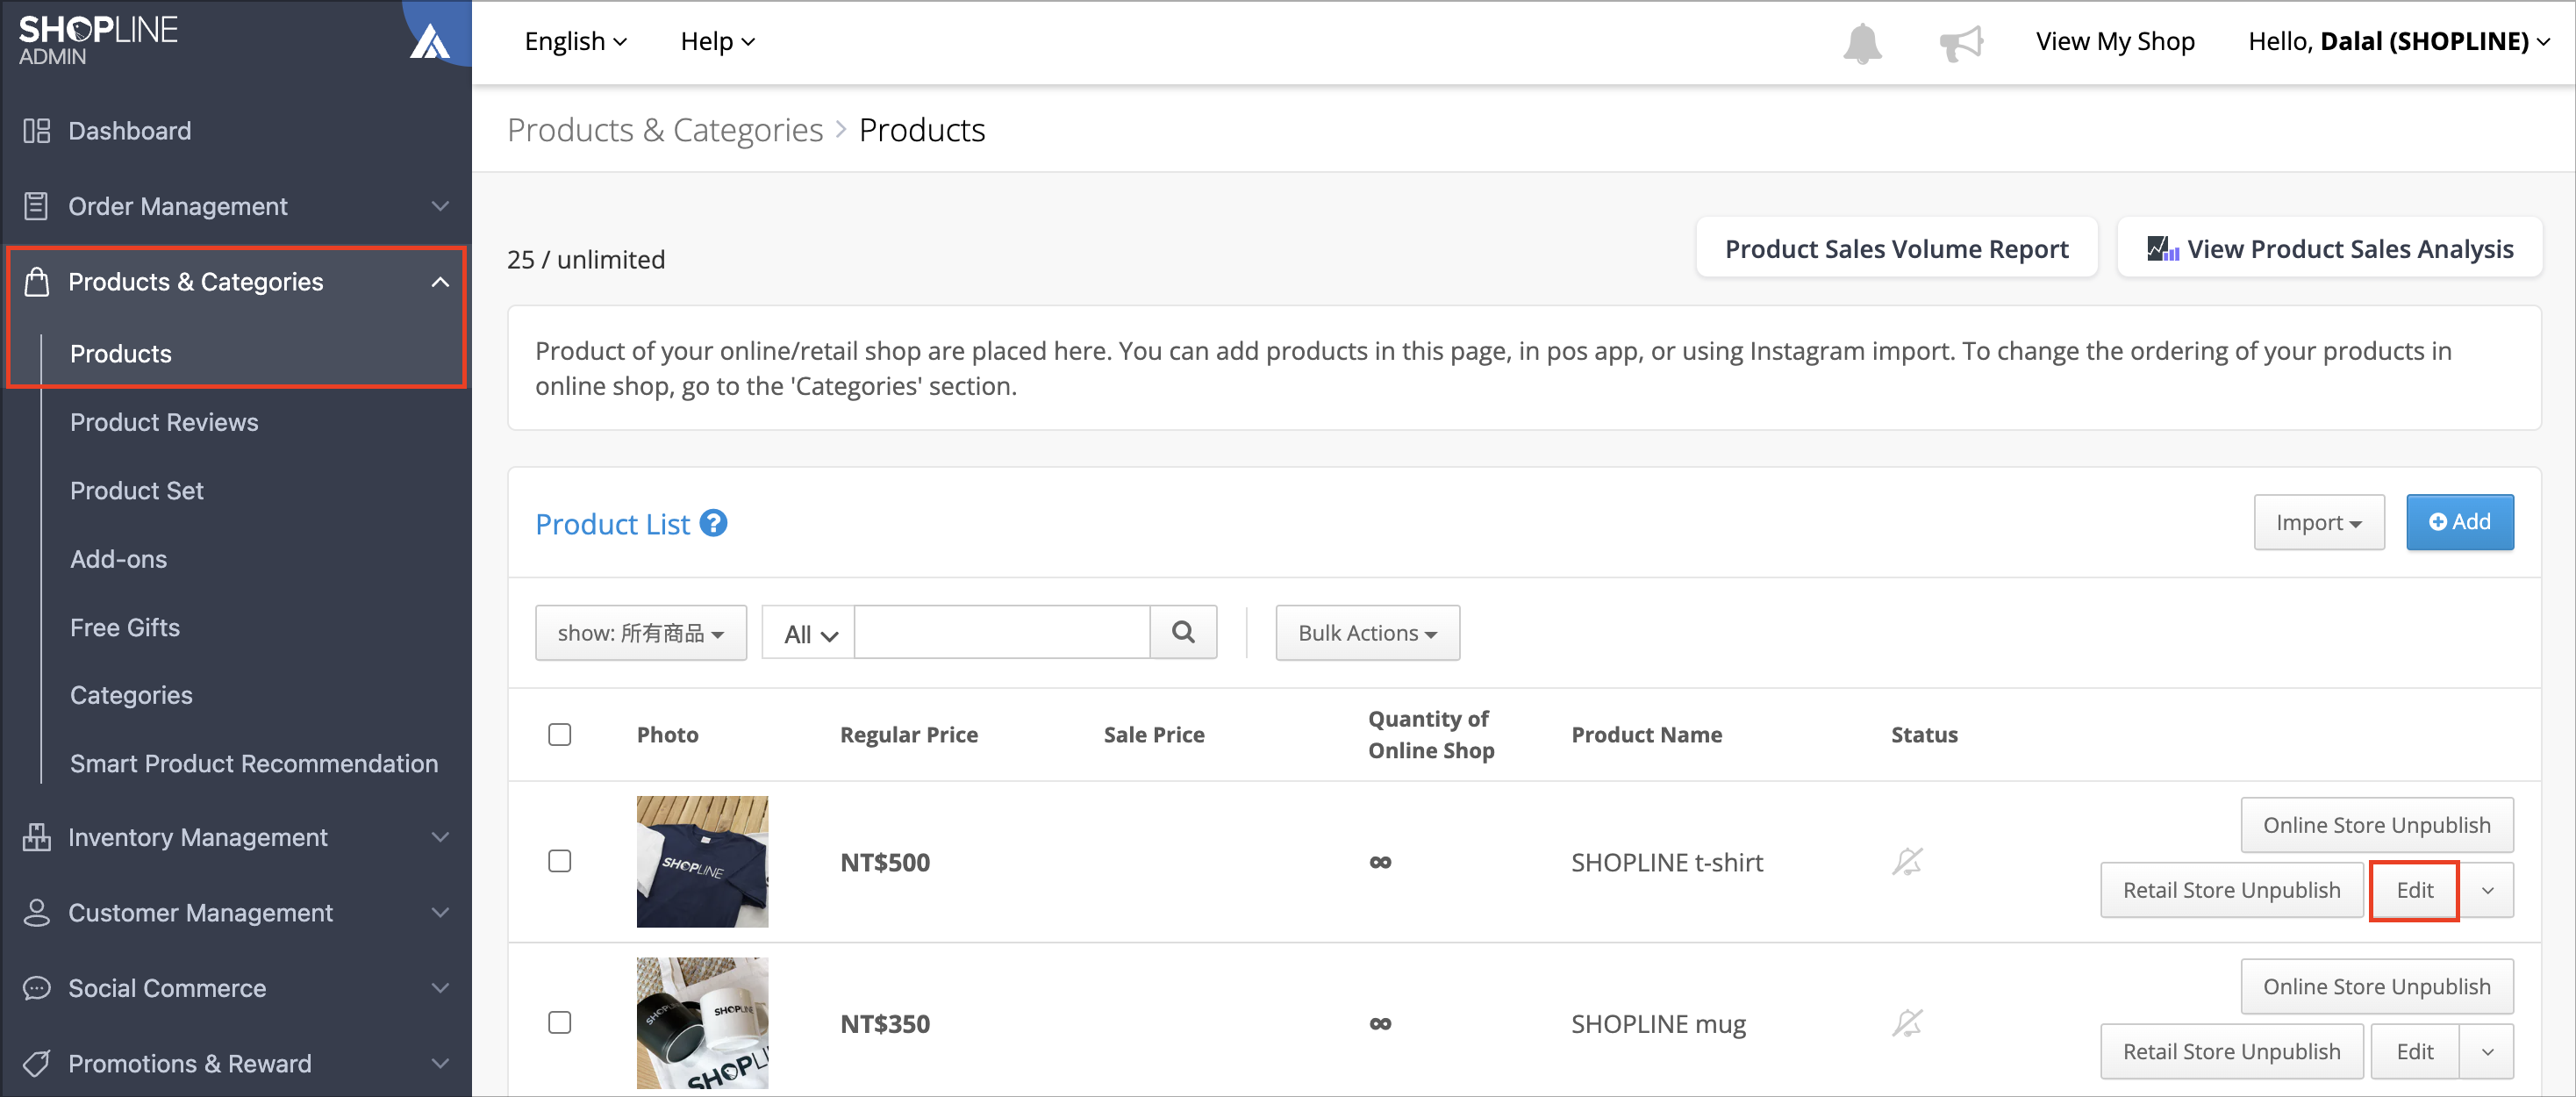The width and height of the screenshot is (2576, 1097).
Task: Check the SHOPLINE t-shirt row checkbox
Action: pyautogui.click(x=560, y=861)
